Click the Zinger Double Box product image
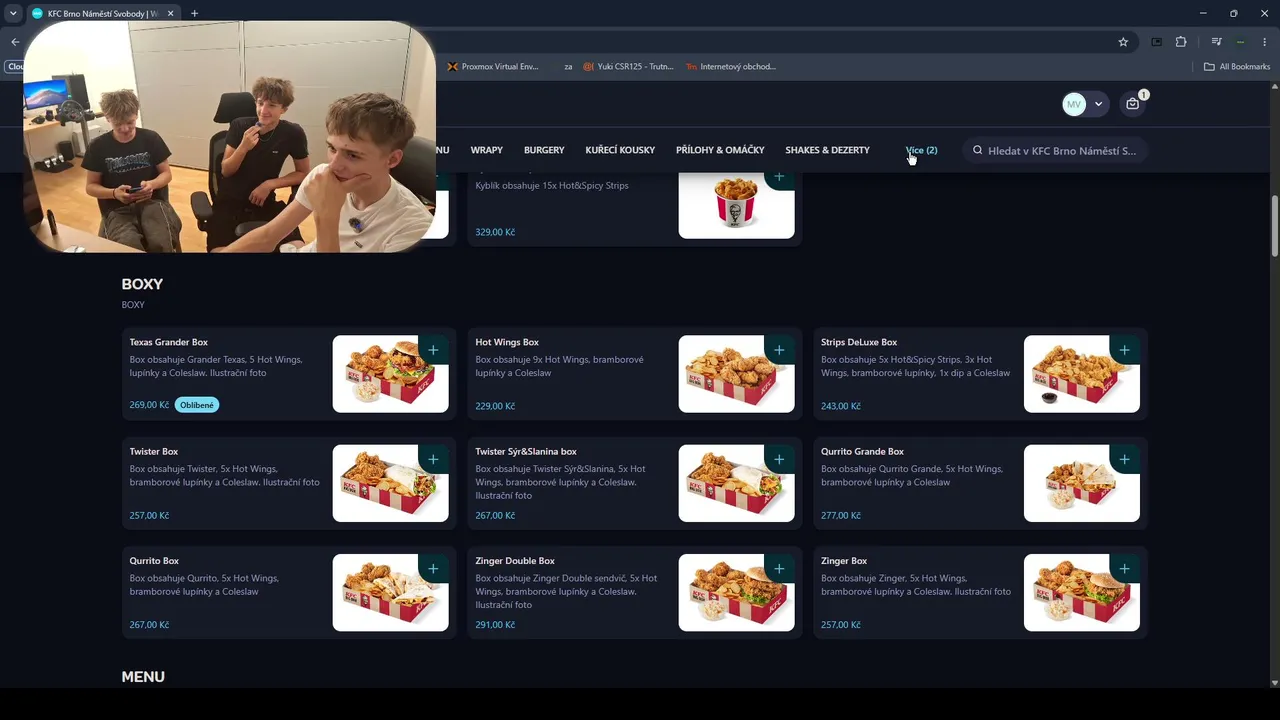Screen dimensions: 1280x720 (x=736, y=593)
